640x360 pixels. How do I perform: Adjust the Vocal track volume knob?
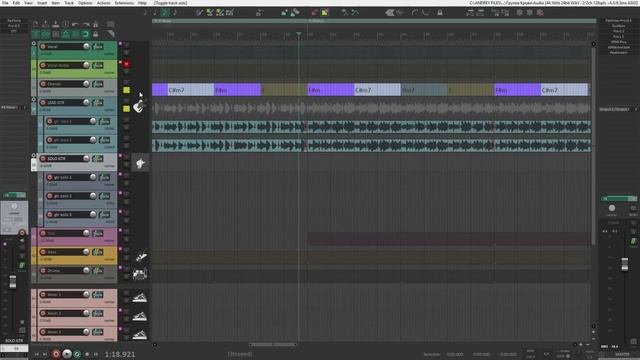(86, 46)
